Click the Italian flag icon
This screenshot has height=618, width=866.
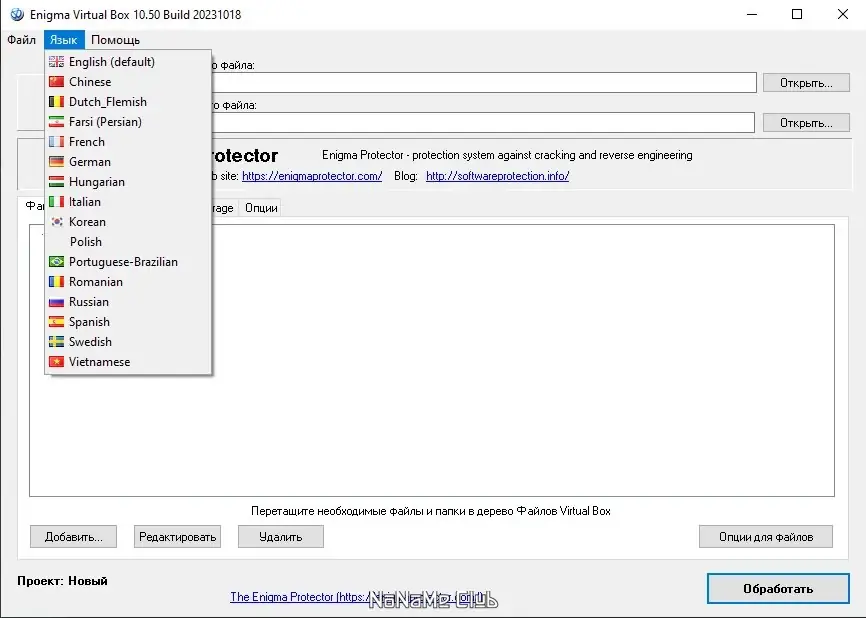click(x=56, y=202)
